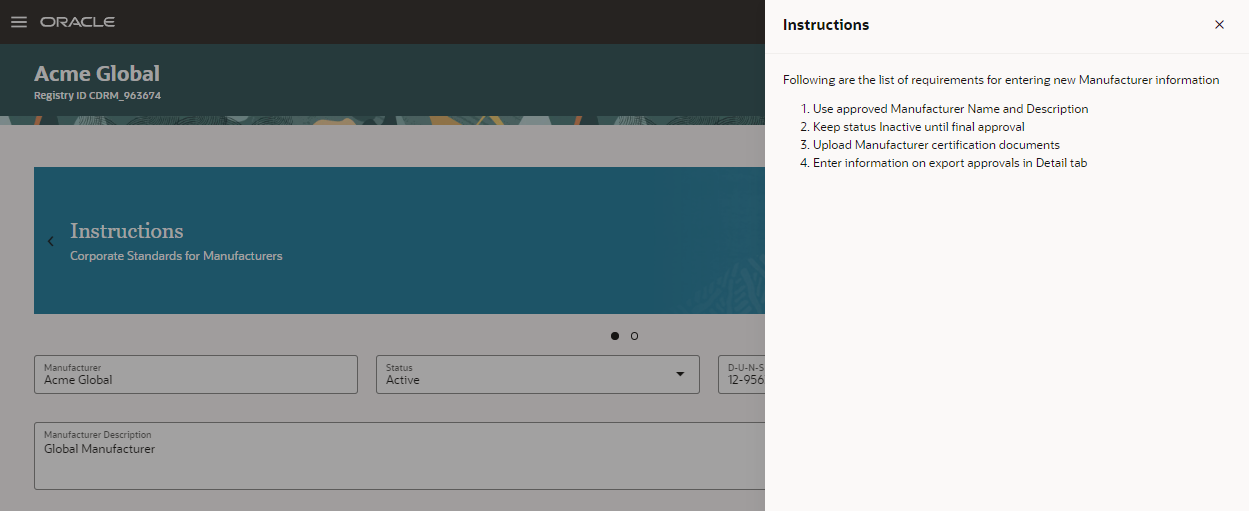Click the Instructions panel heading

tap(826, 25)
